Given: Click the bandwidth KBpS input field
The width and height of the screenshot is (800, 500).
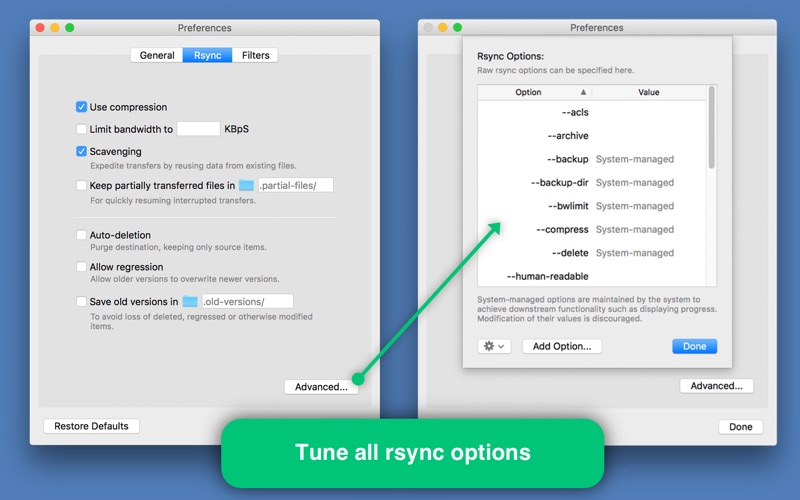Looking at the screenshot, I should pyautogui.click(x=198, y=129).
